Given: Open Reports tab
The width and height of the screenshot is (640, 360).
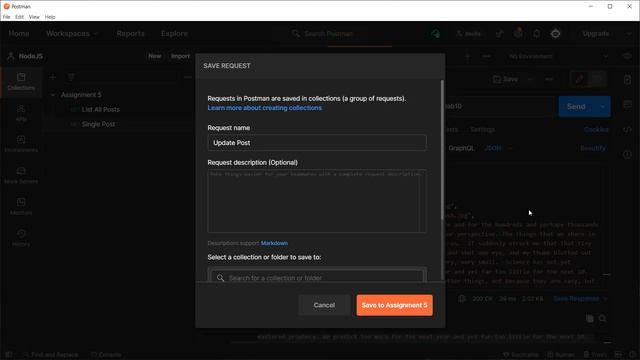Looking at the screenshot, I should point(130,33).
